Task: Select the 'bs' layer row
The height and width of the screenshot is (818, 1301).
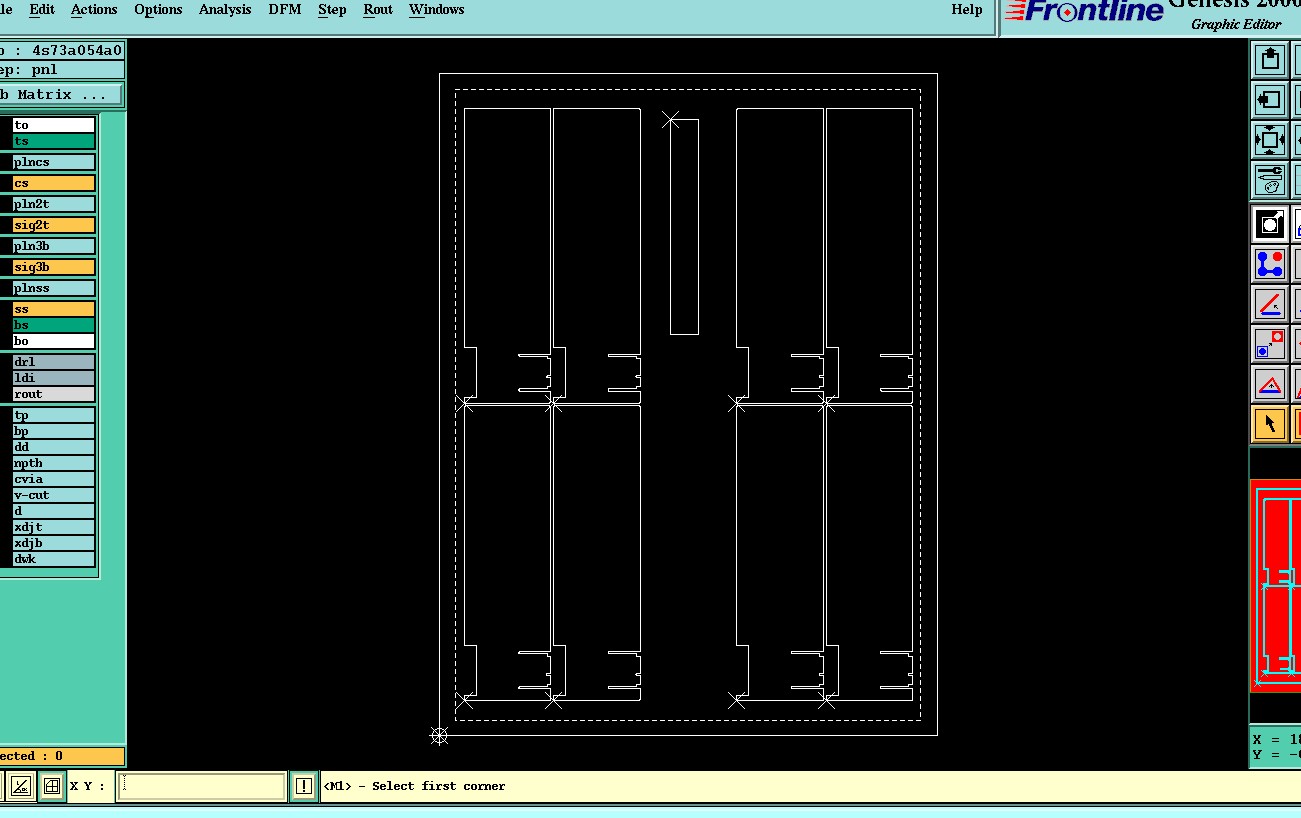Action: point(54,325)
